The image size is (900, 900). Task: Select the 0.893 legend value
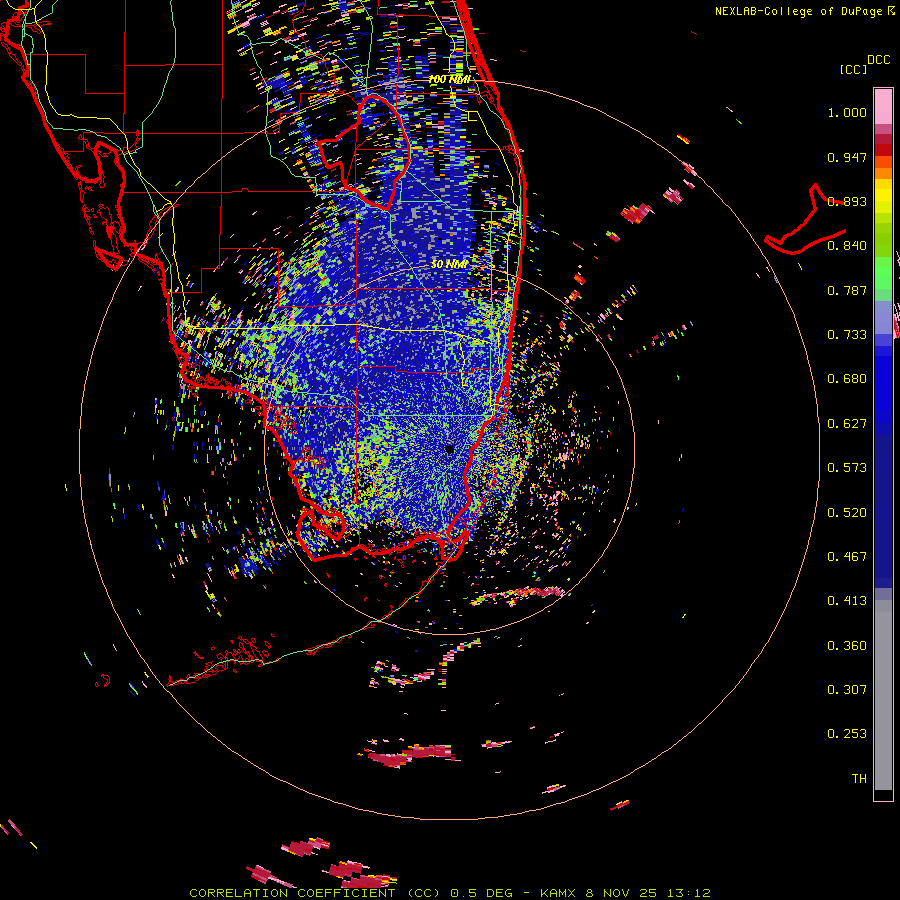(847, 201)
